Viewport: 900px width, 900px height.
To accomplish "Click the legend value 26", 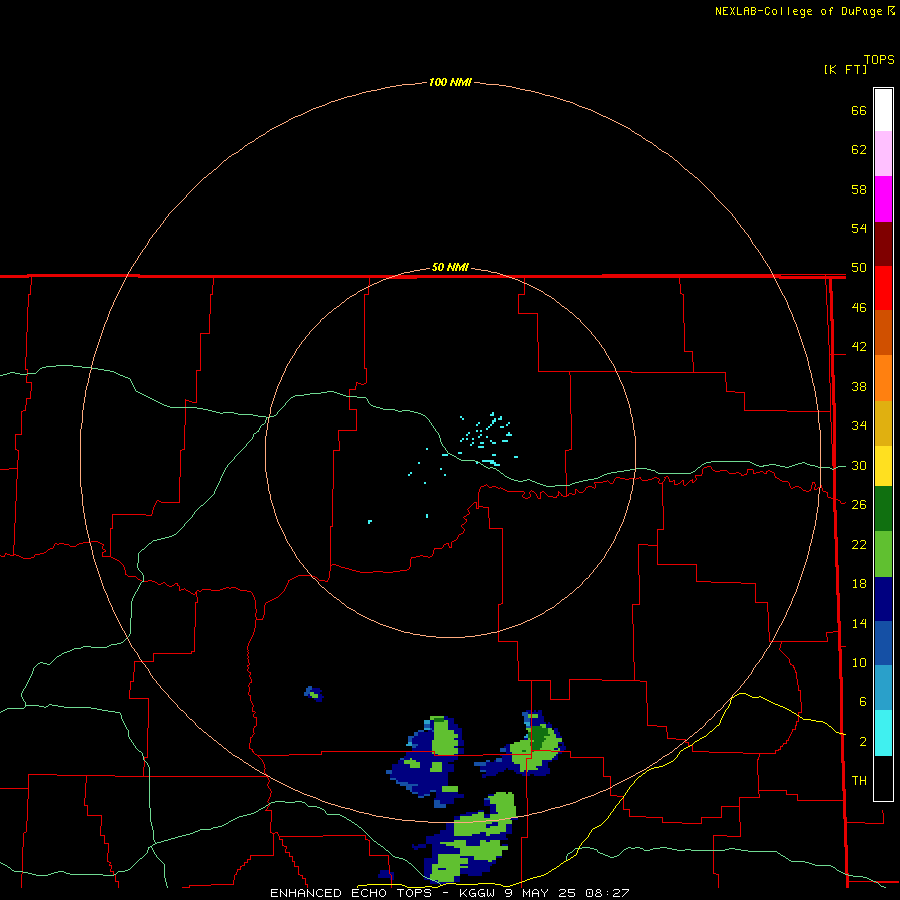I will (x=859, y=505).
